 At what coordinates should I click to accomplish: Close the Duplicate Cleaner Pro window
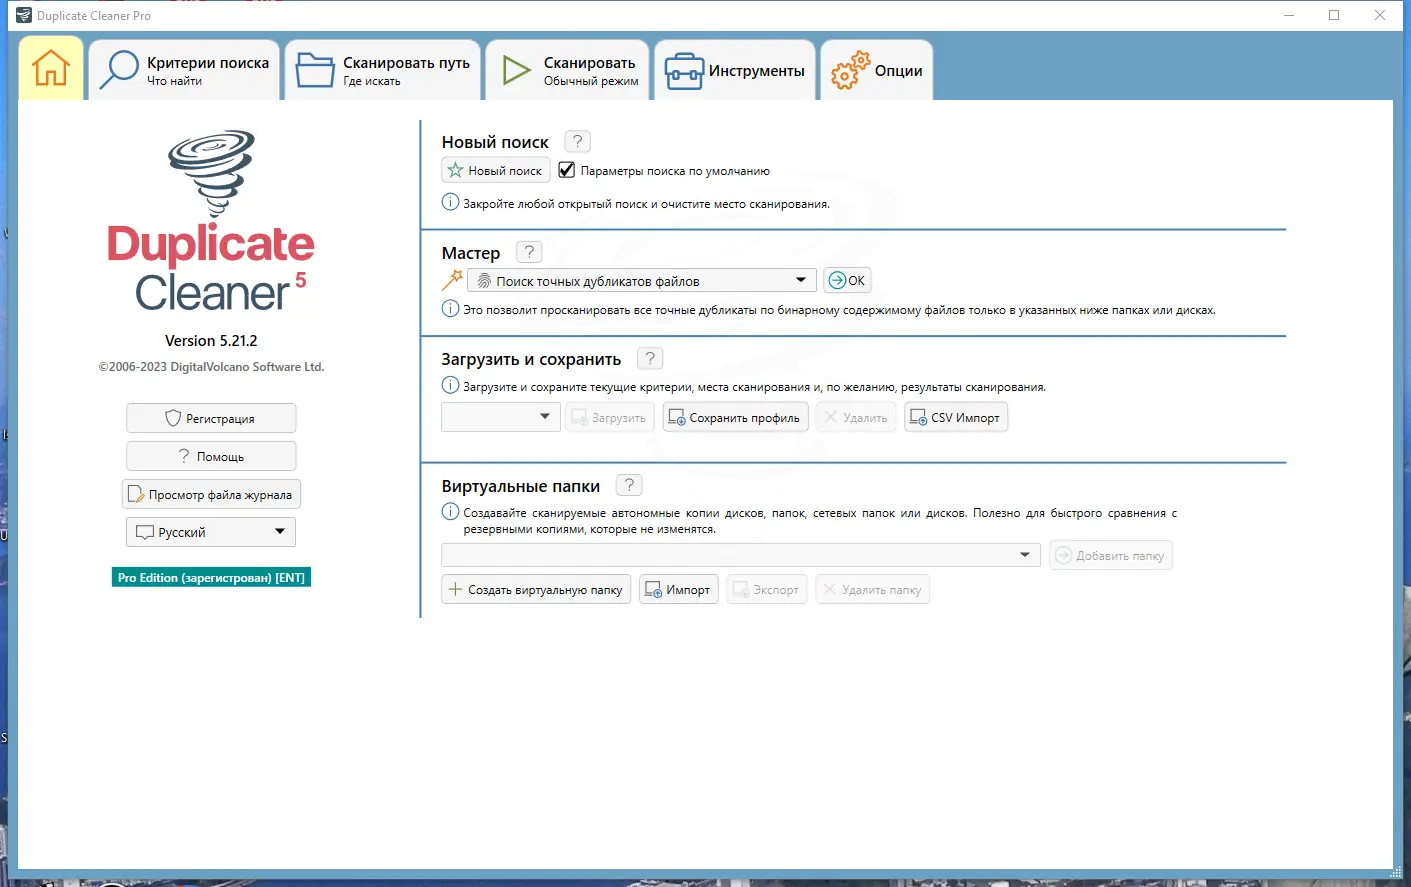click(x=1380, y=15)
